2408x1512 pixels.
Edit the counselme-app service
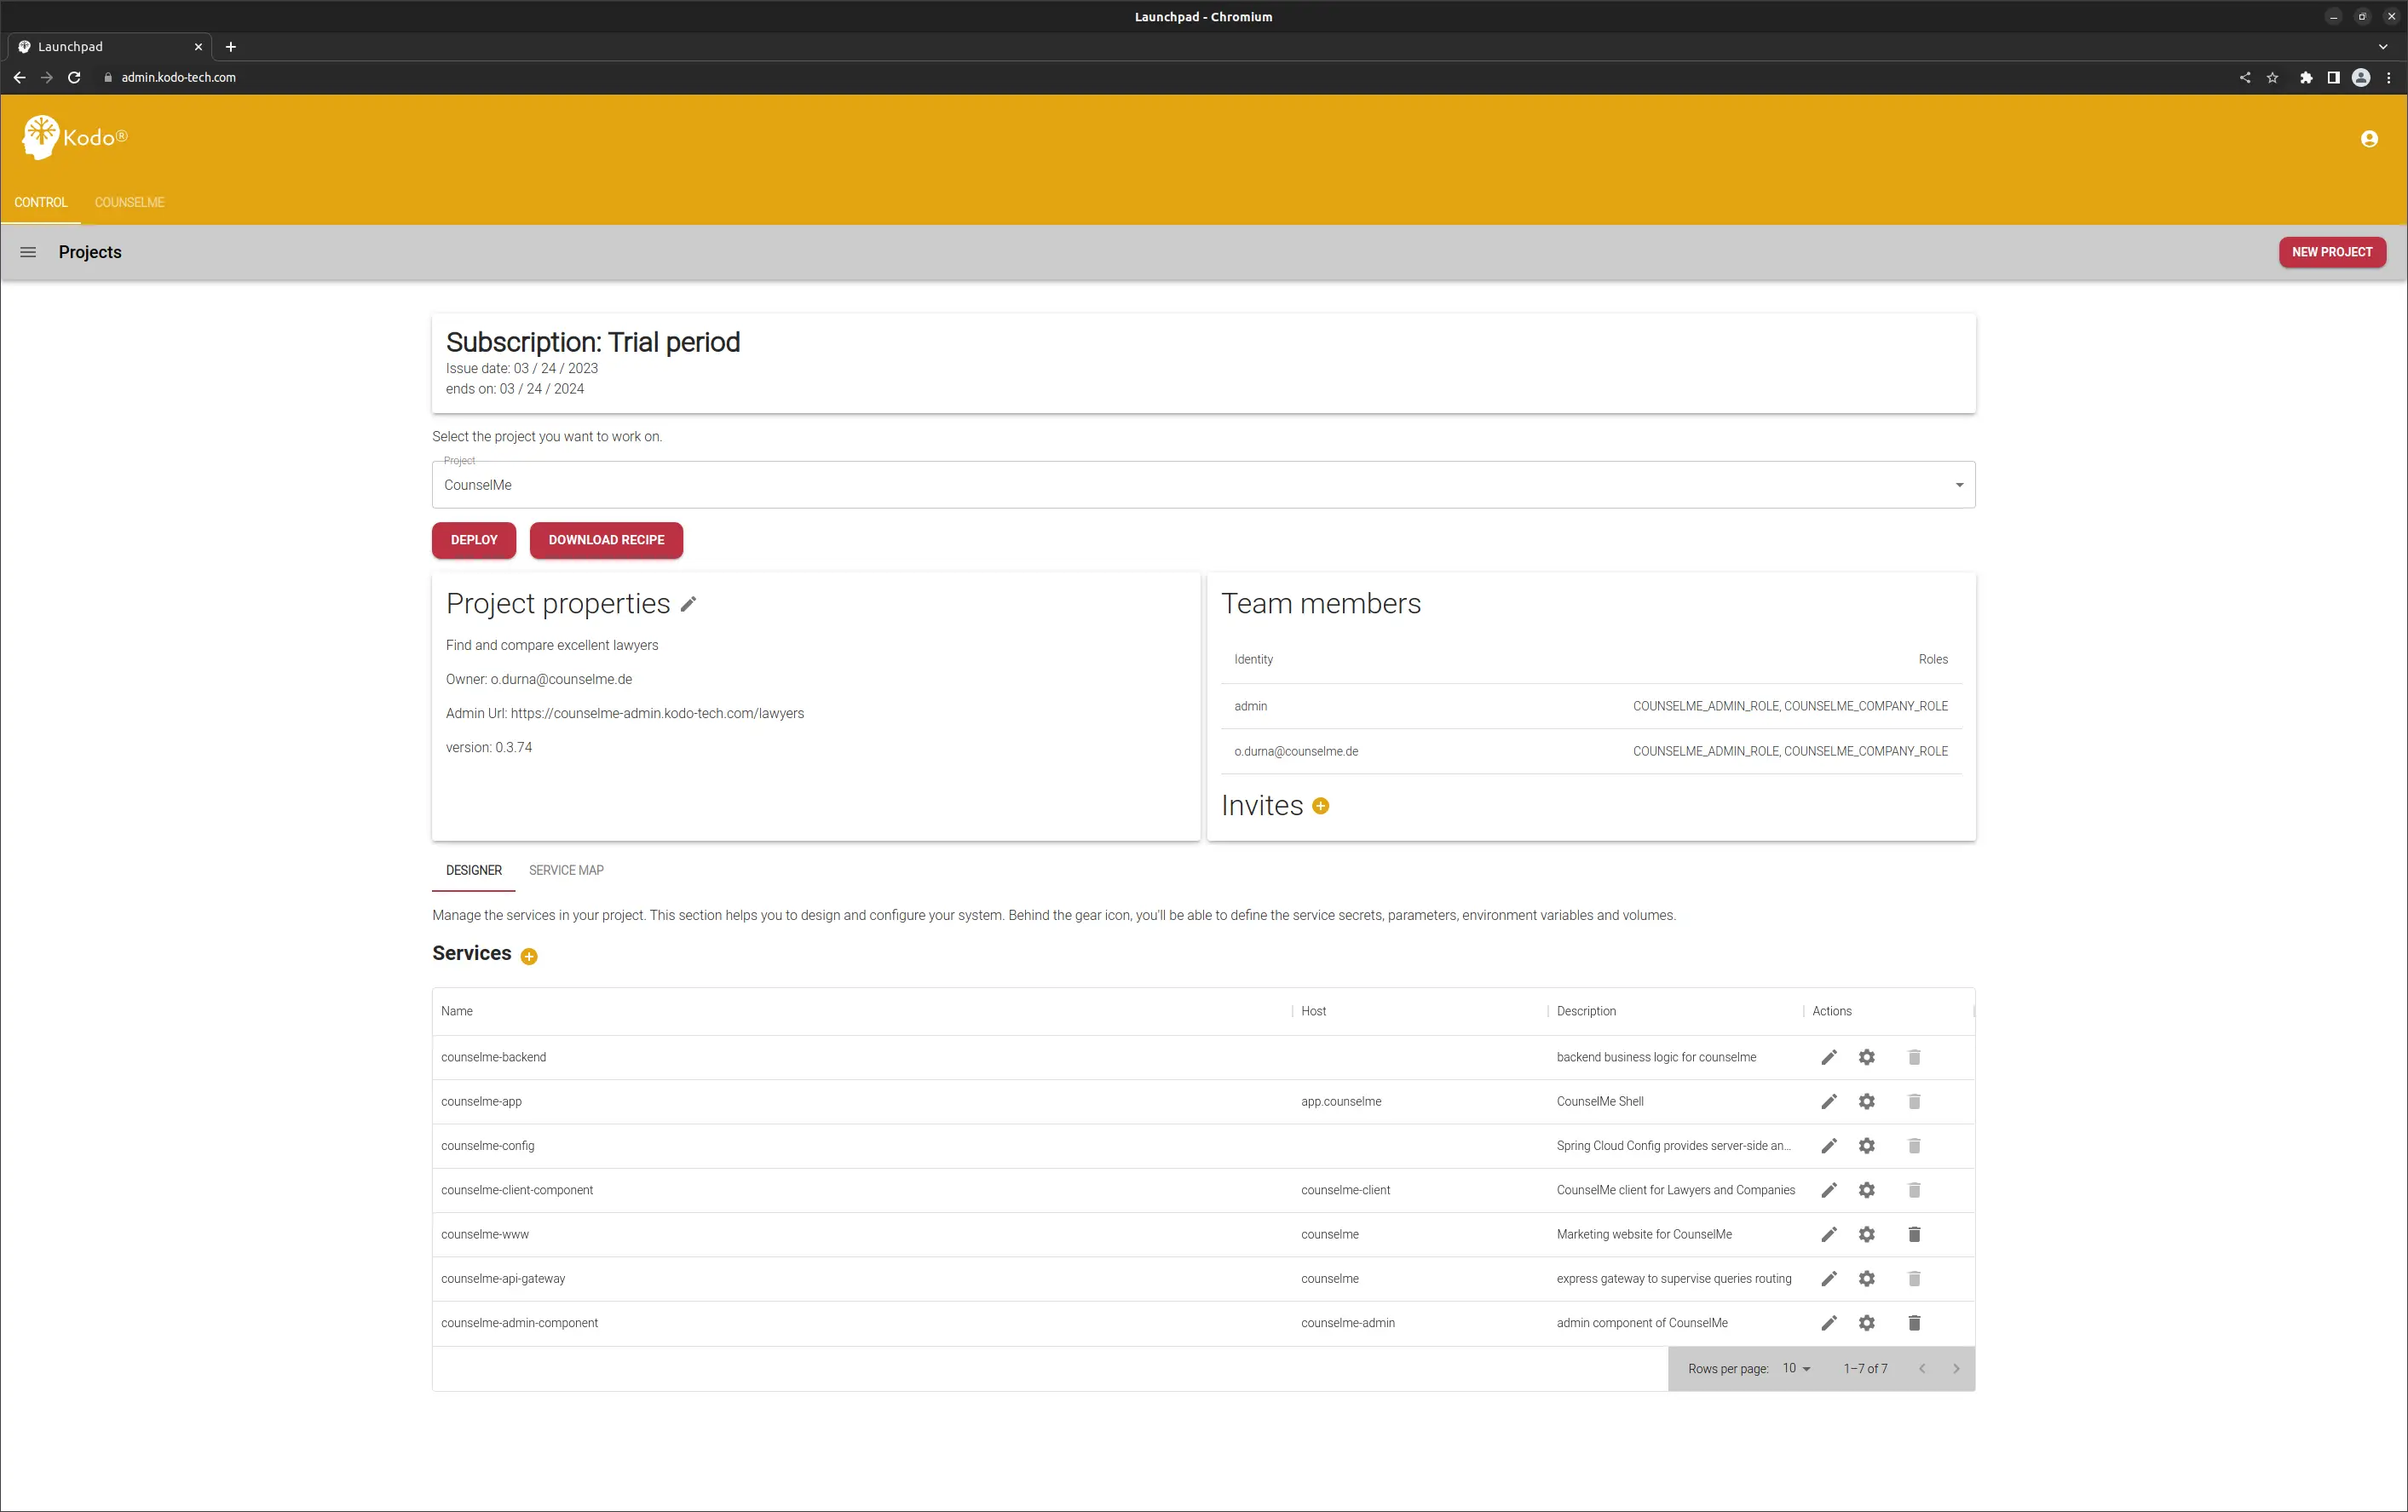pos(1828,1101)
